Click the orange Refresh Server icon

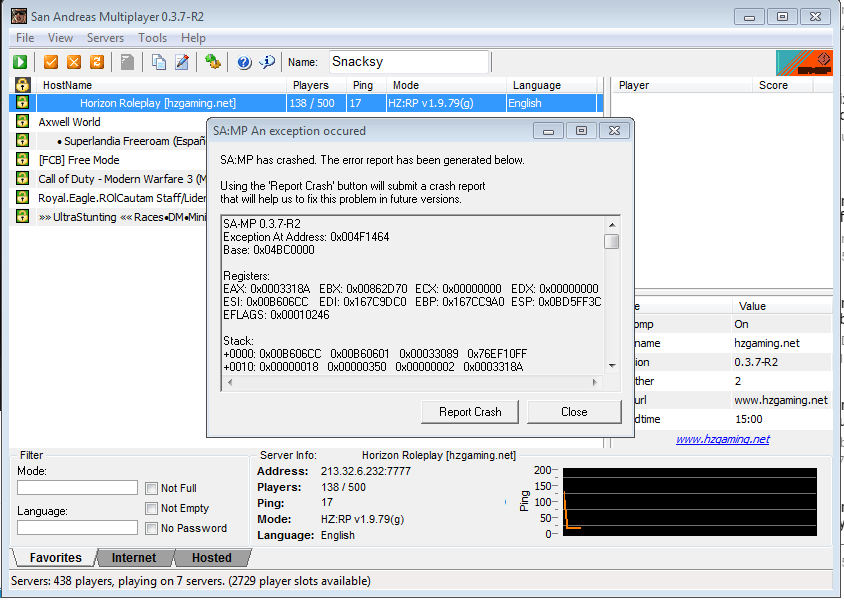pyautogui.click(x=97, y=62)
